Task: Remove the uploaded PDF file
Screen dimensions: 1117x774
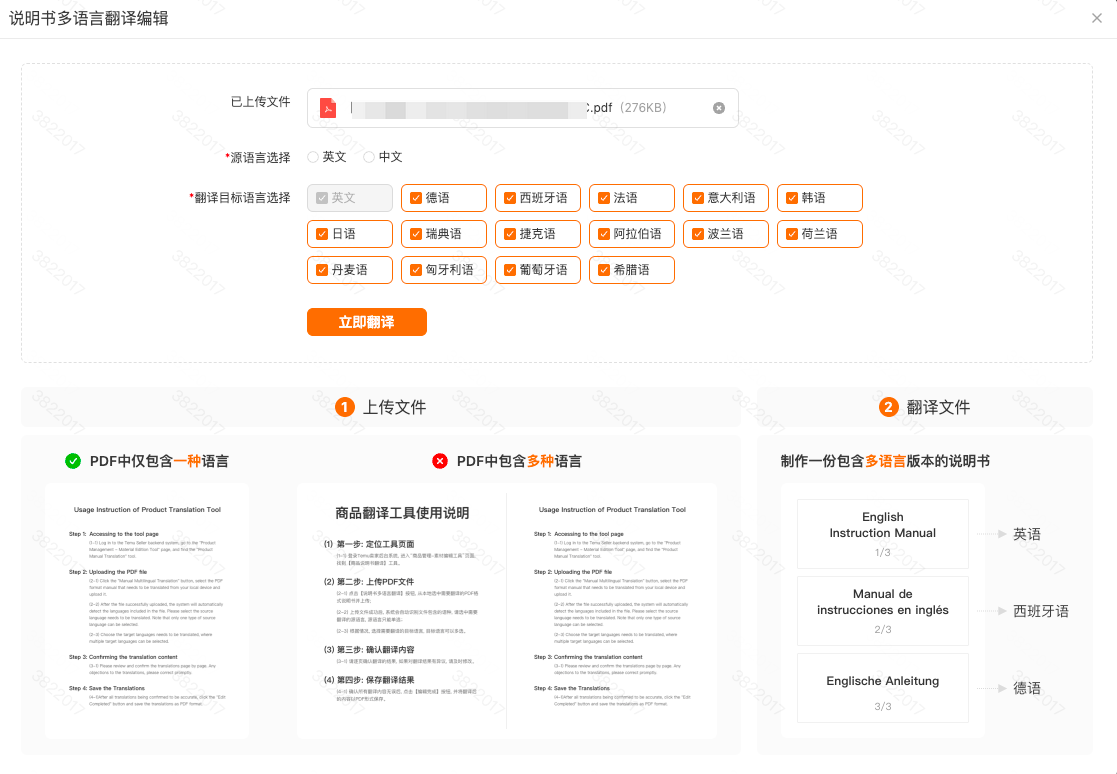Action: click(718, 108)
